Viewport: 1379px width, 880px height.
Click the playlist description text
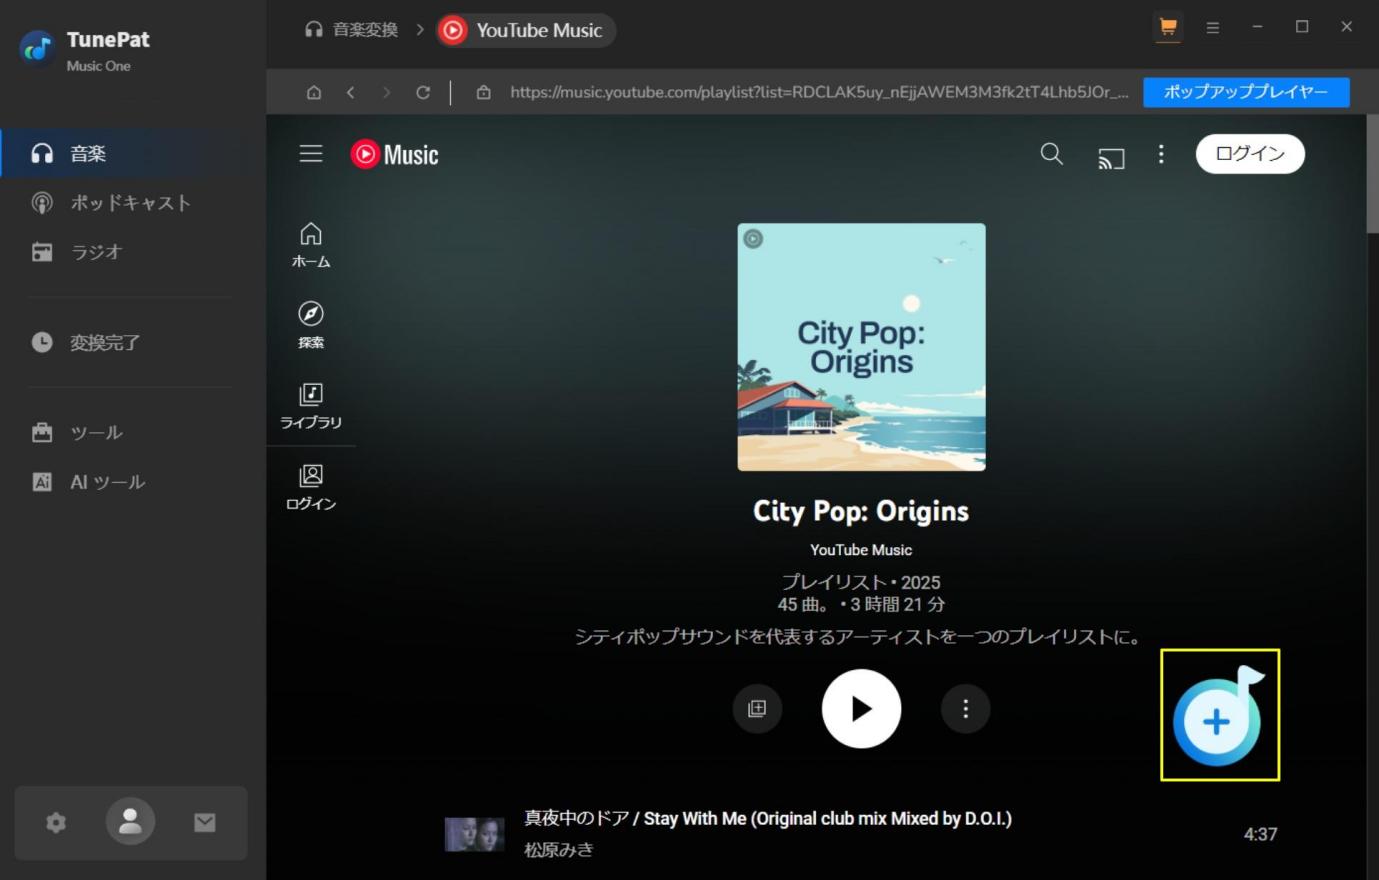point(860,637)
